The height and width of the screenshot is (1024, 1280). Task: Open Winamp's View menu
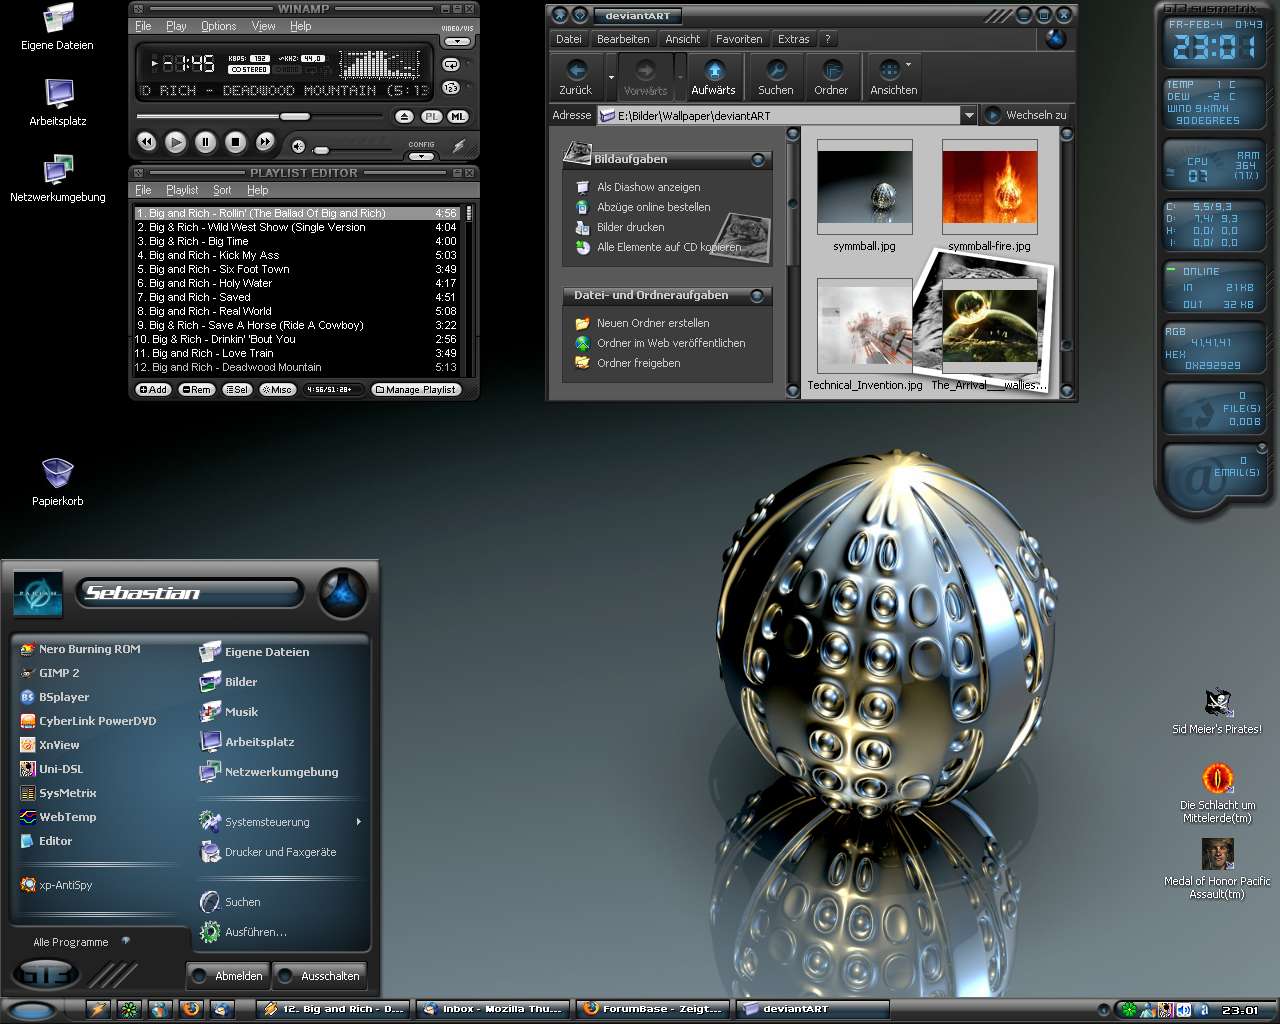coord(263,26)
